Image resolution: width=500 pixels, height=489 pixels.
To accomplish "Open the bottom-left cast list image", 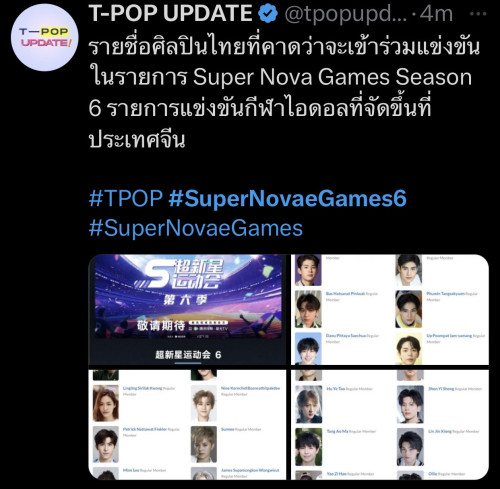I will [187, 425].
